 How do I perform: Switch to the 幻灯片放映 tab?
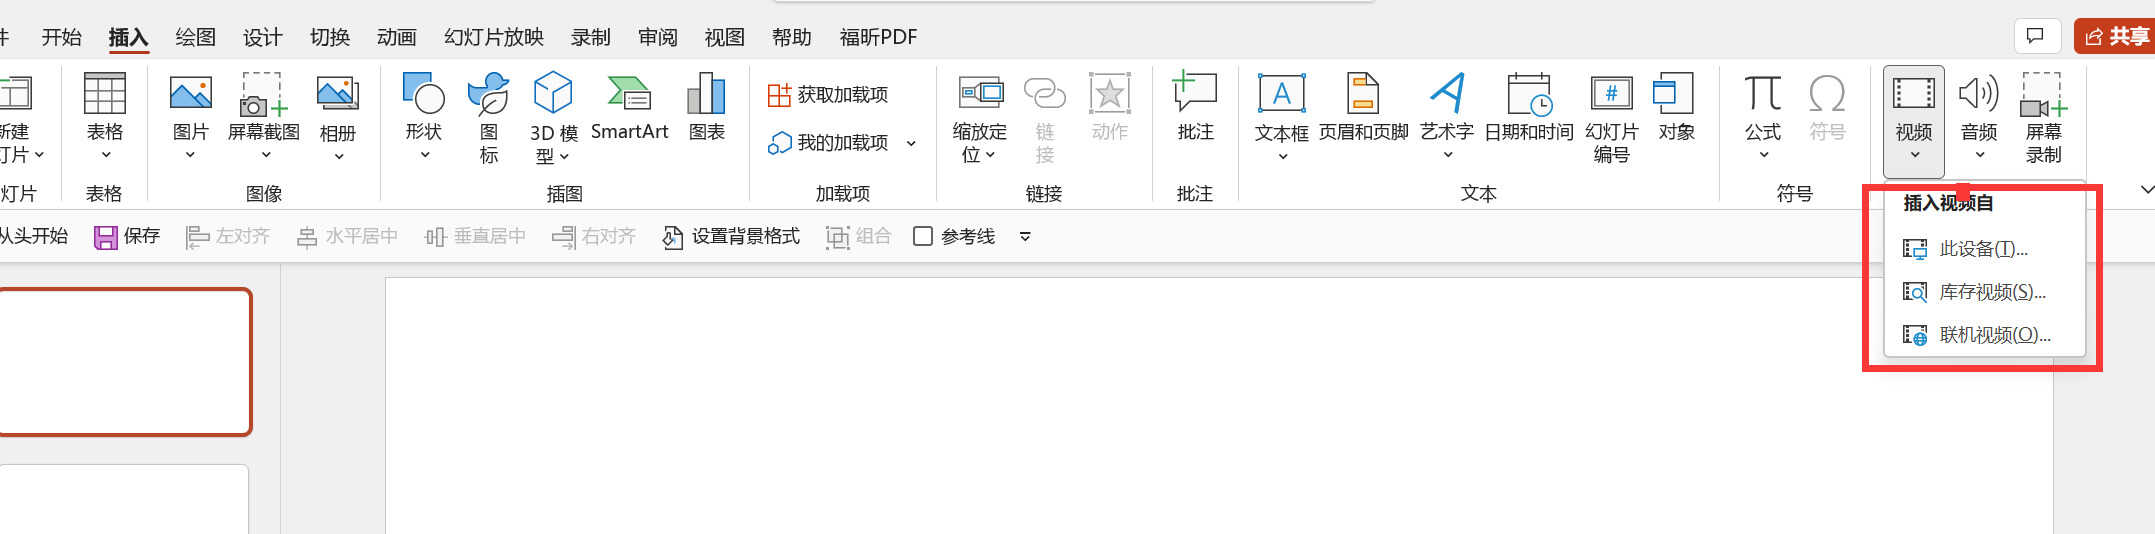coord(494,37)
